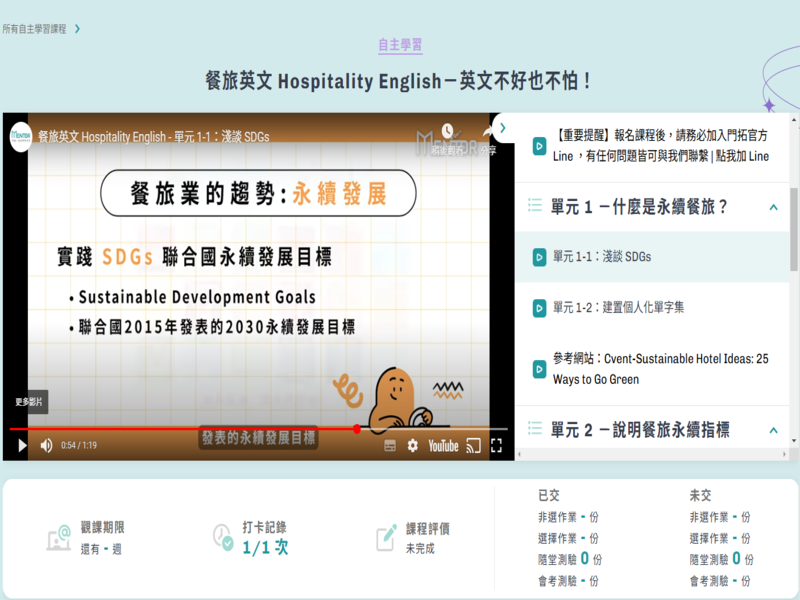Open video settings gear
The height and width of the screenshot is (600, 800).
pyautogui.click(x=413, y=446)
